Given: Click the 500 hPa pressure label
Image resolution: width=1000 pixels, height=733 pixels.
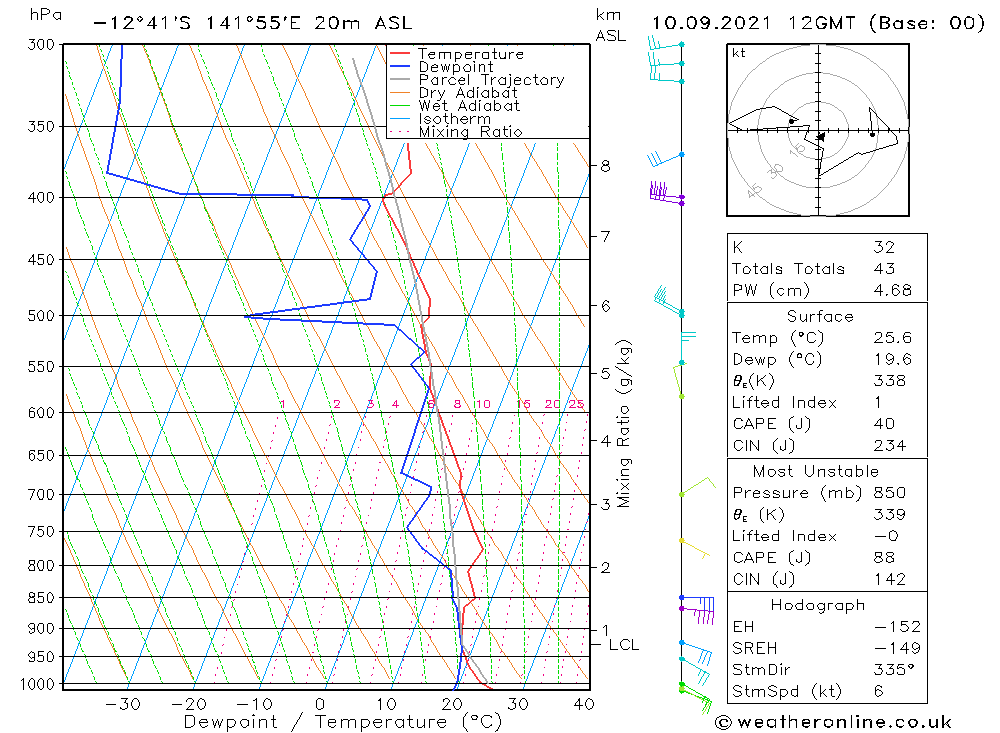Looking at the screenshot, I should coord(41,316).
